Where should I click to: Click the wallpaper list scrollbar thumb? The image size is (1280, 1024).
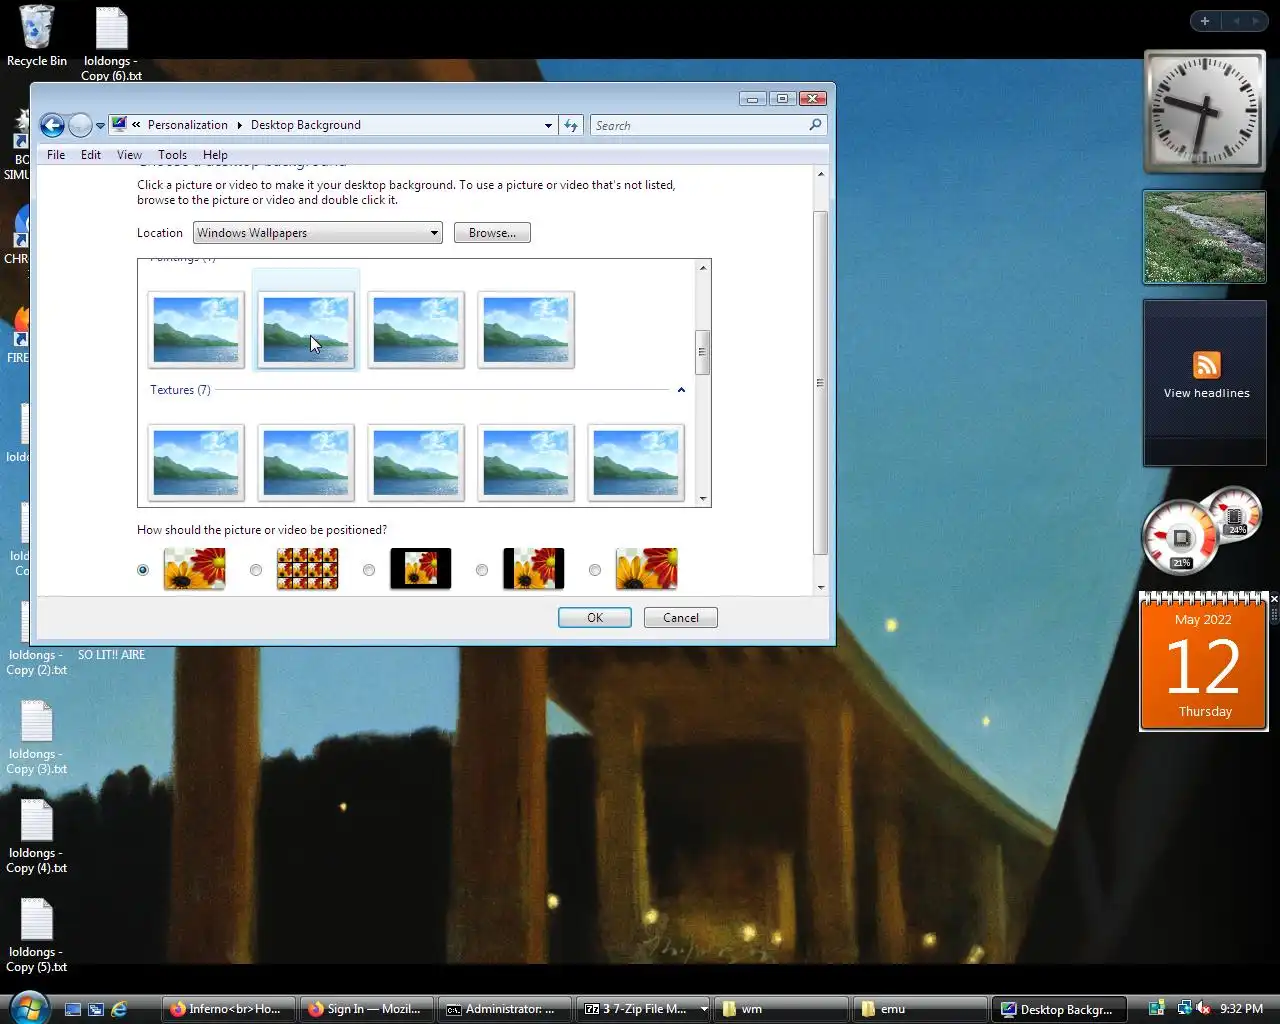pos(703,352)
